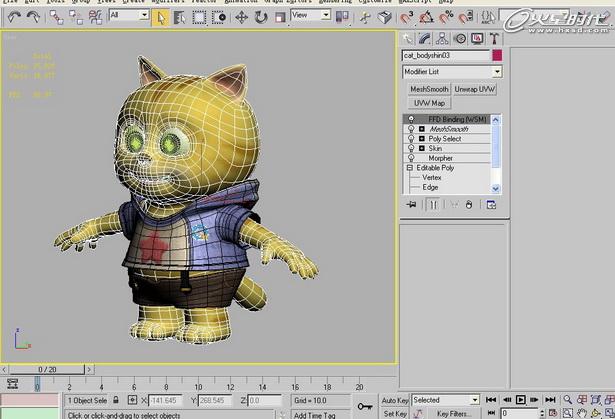Image resolution: width=615 pixels, height=419 pixels.
Task: Switch to the Motion command panel tab
Action: [x=460, y=38]
